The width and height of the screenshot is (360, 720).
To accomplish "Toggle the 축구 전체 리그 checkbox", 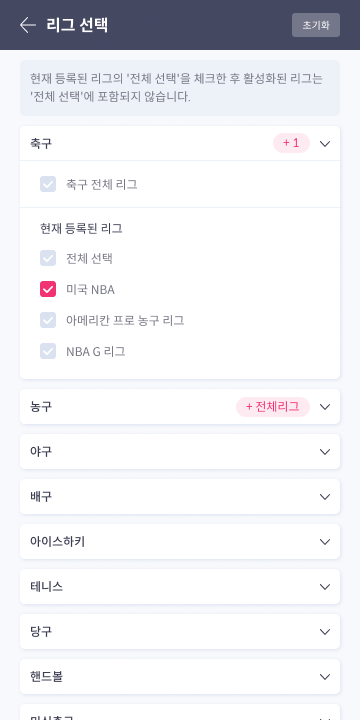I will tap(48, 184).
